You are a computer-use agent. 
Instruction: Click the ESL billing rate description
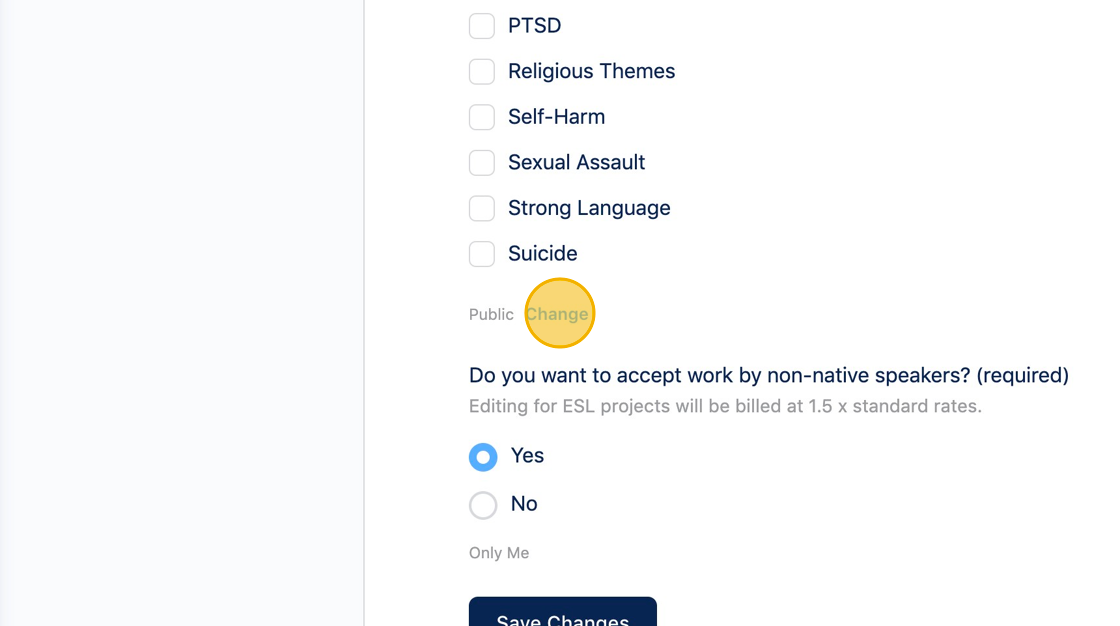[x=725, y=407]
